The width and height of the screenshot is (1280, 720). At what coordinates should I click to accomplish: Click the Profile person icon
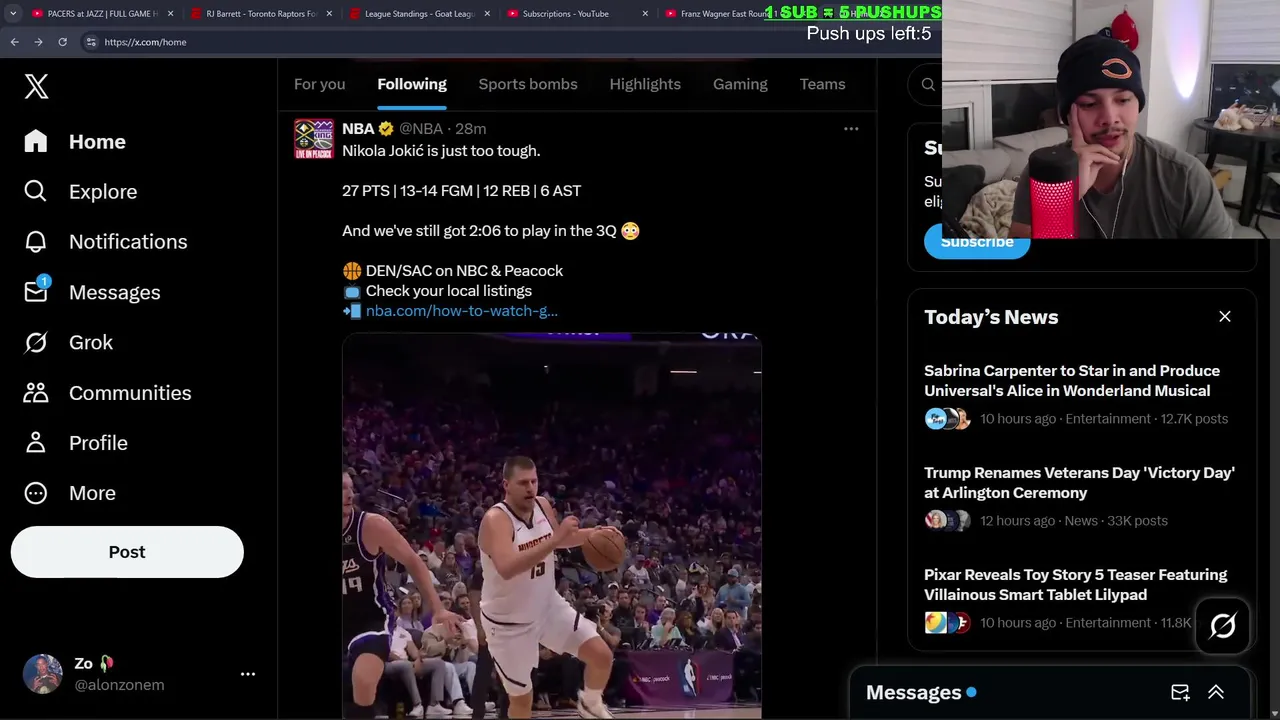[36, 442]
